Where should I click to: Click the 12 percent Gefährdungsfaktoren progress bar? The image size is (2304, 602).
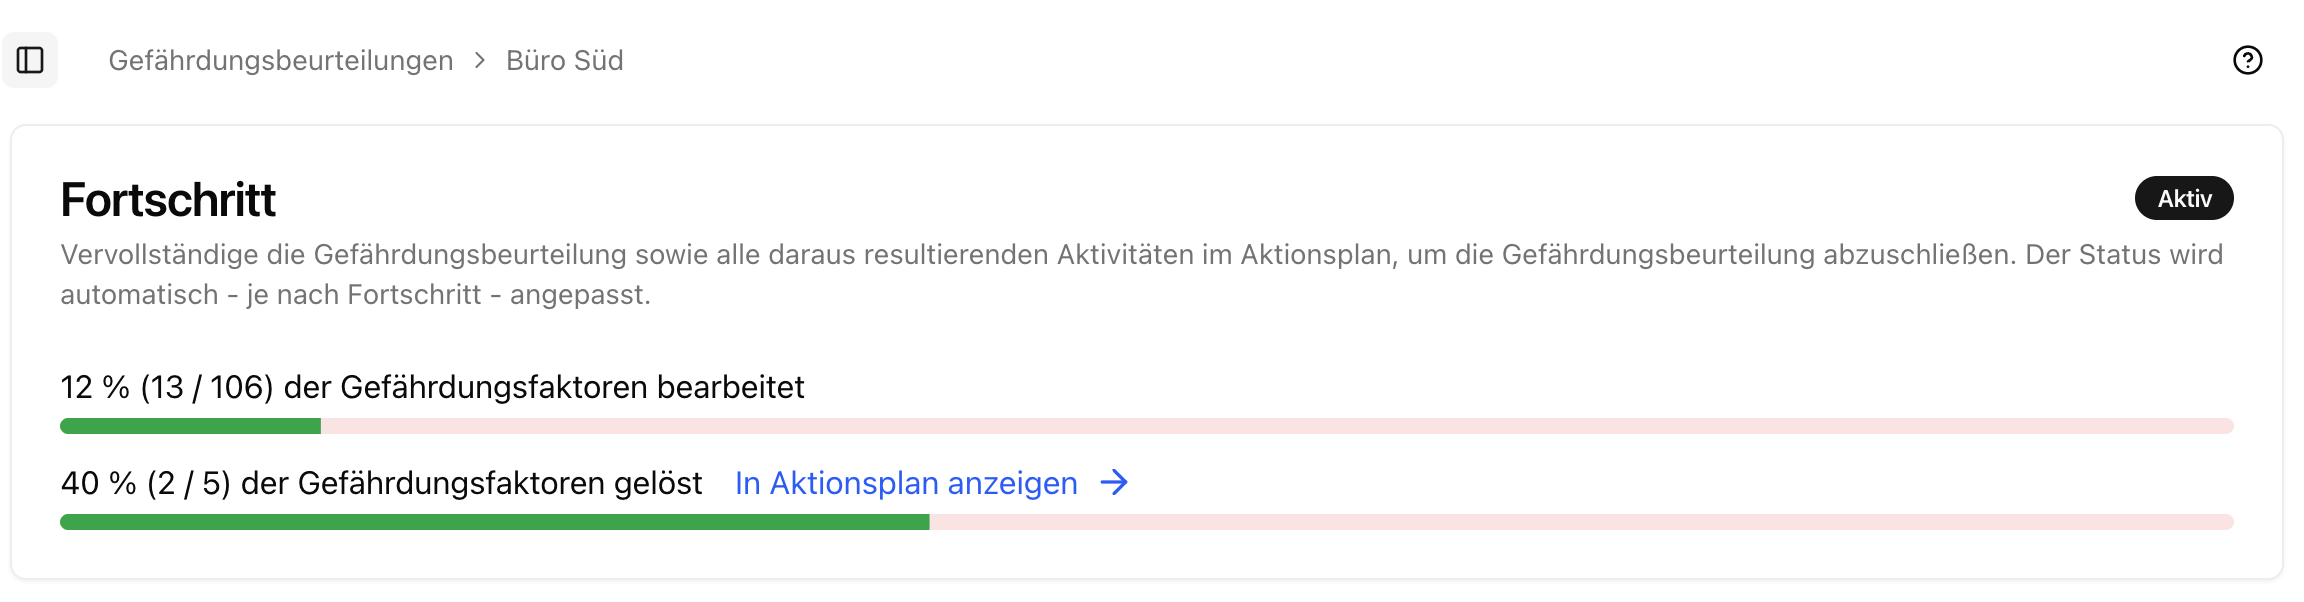click(x=1150, y=425)
